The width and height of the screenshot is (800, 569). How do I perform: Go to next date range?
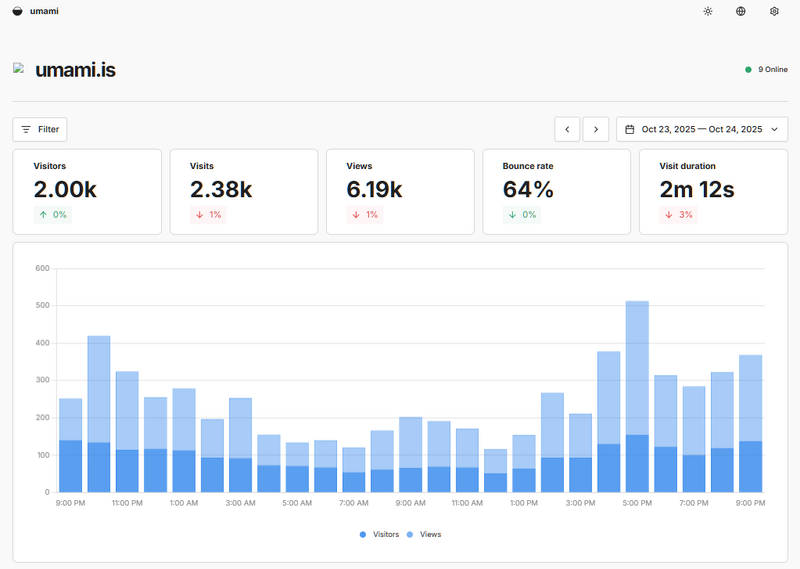(596, 129)
